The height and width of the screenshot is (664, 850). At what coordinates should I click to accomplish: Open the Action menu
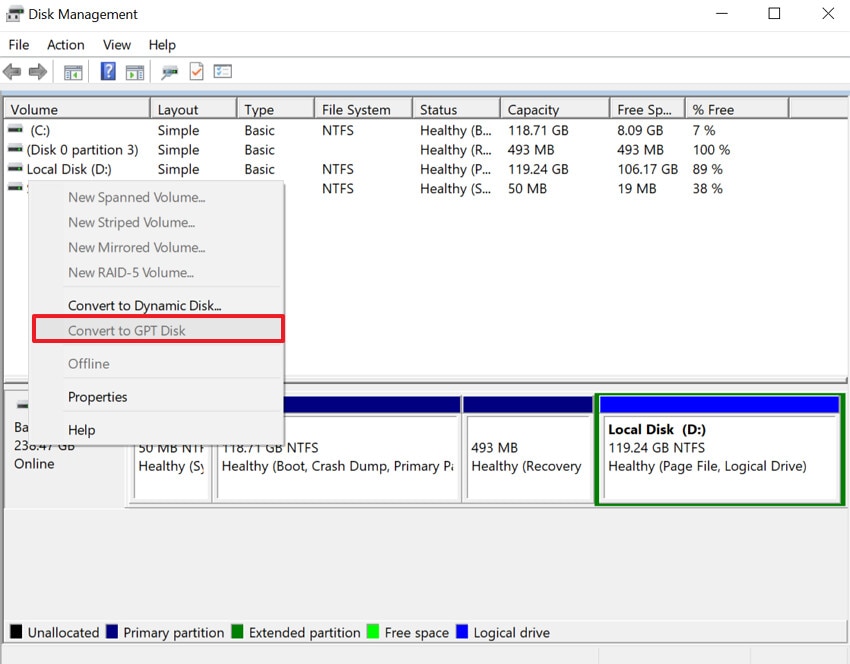[65, 45]
